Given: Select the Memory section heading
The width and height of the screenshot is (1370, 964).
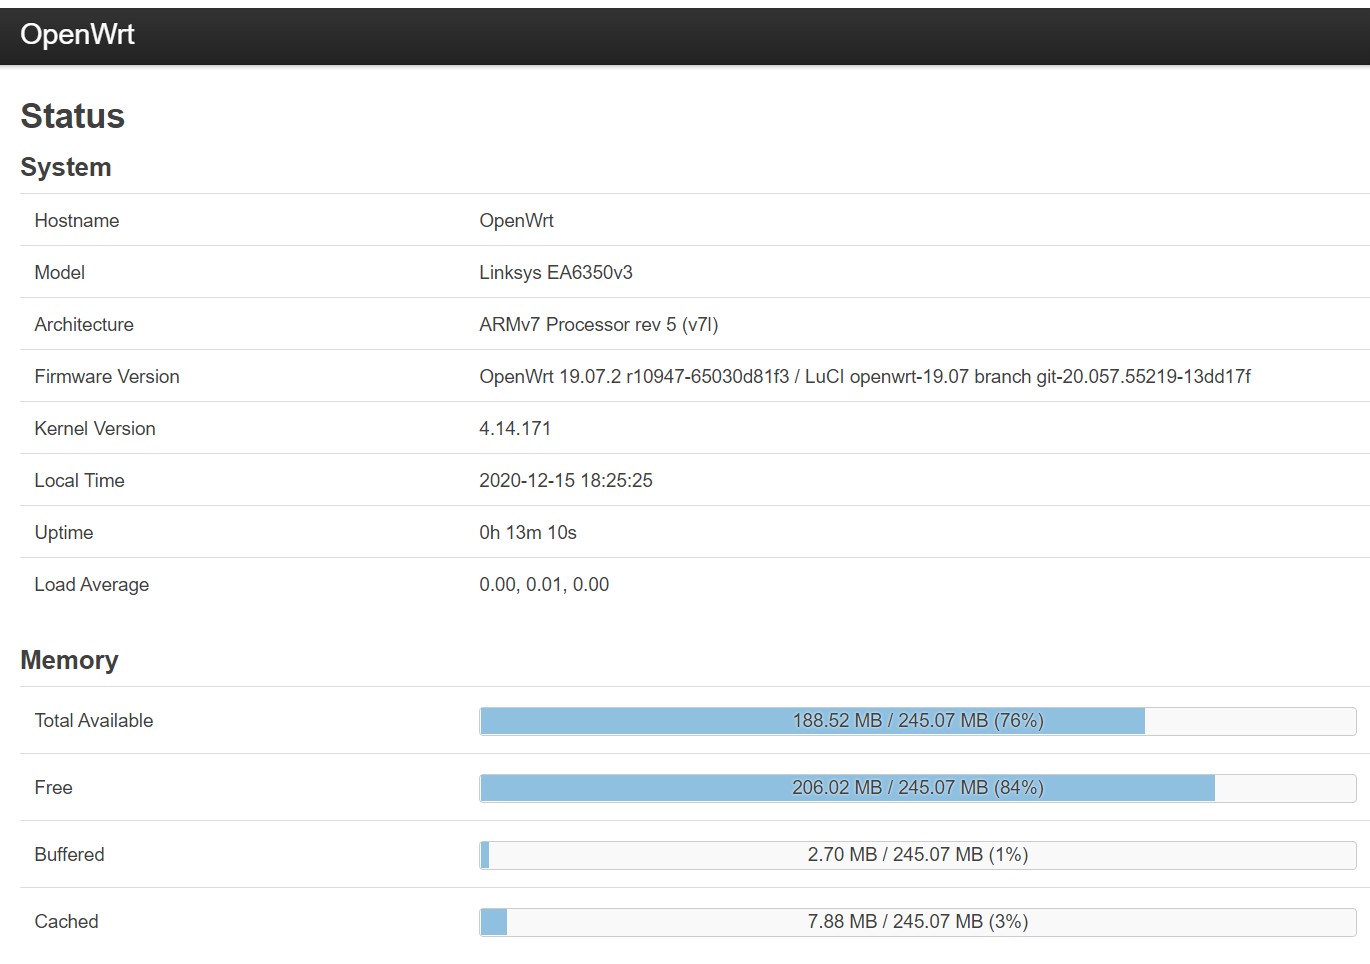Looking at the screenshot, I should [69, 660].
